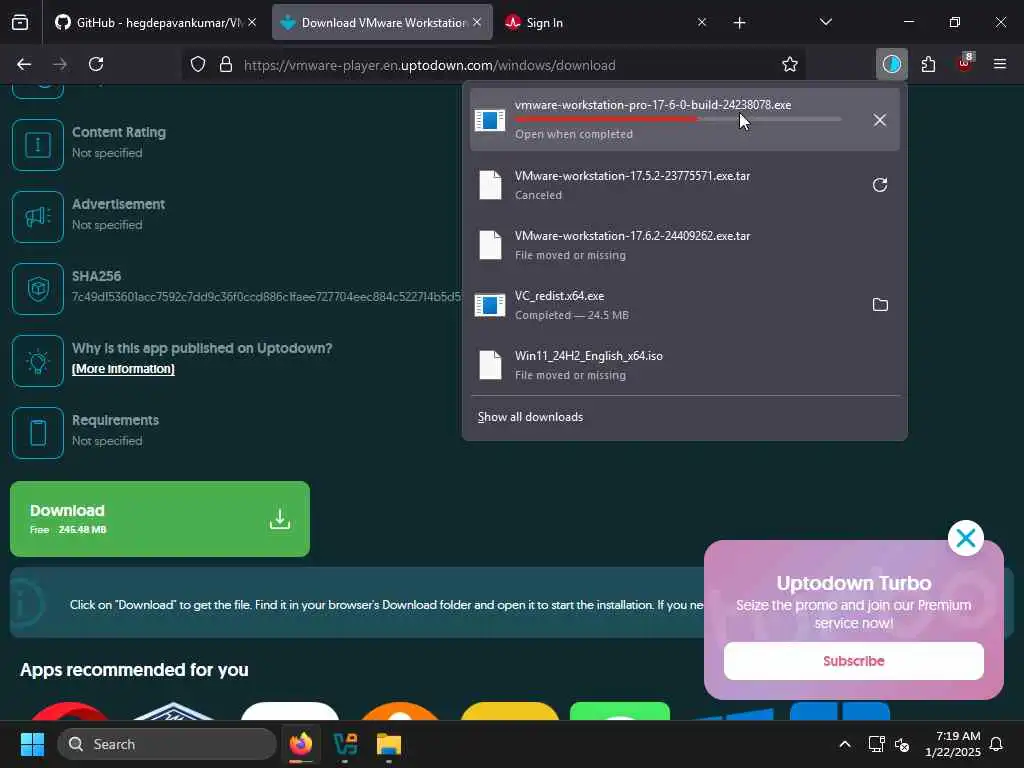Click the Firefox View icon in tab bar

tap(20, 23)
